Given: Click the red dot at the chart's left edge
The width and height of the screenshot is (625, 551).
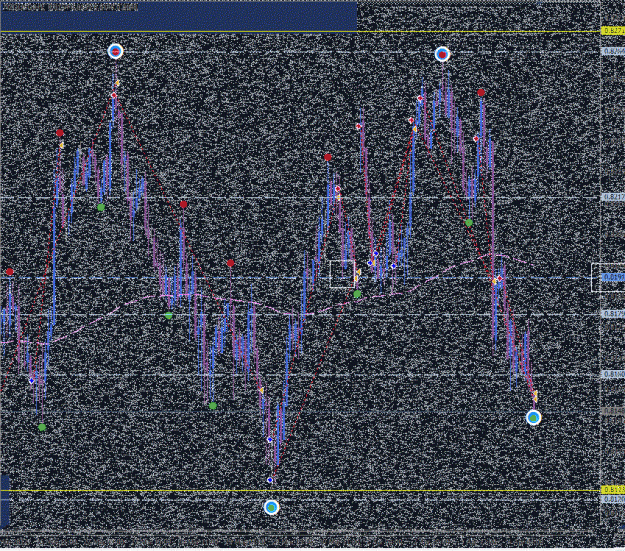Looking at the screenshot, I should 10,272.
